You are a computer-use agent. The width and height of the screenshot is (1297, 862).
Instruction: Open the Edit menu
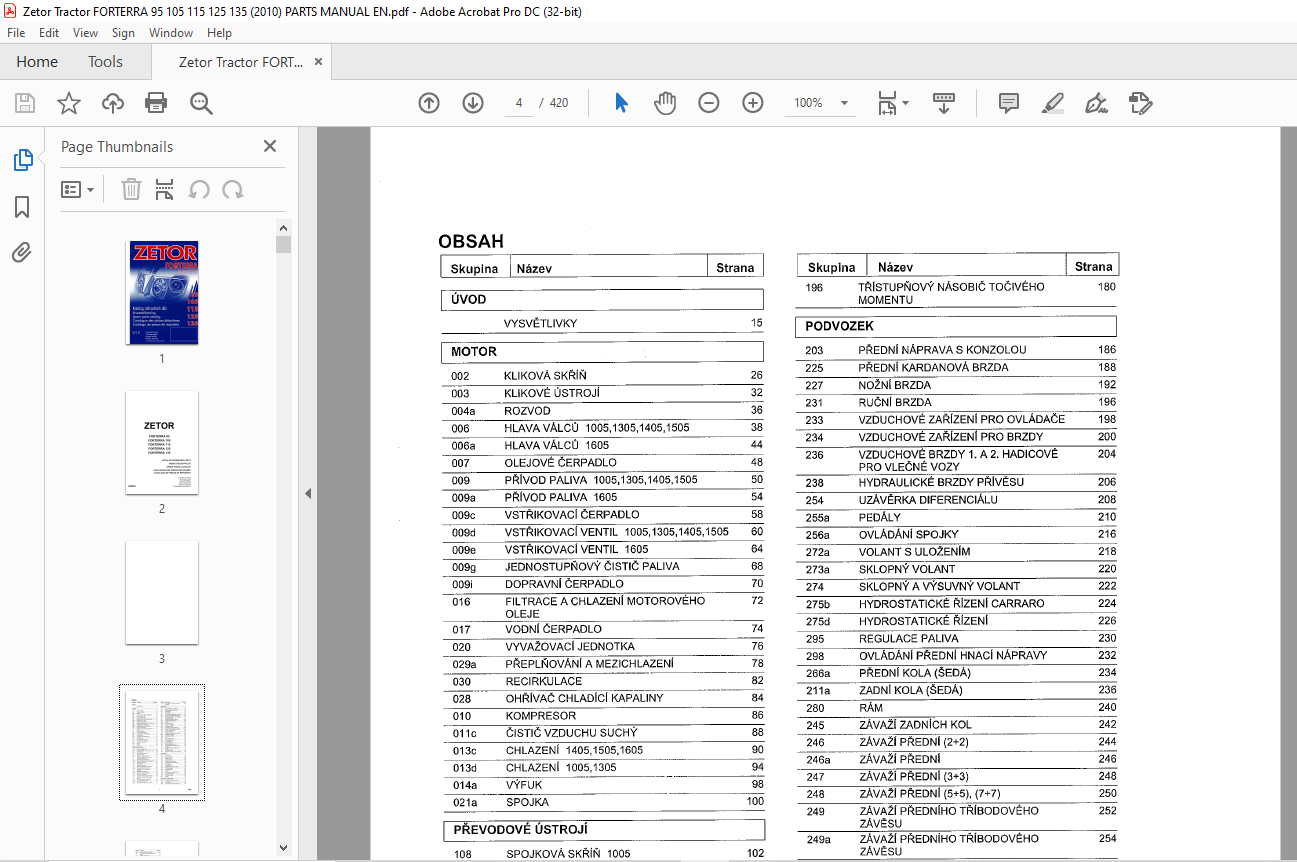coord(49,33)
